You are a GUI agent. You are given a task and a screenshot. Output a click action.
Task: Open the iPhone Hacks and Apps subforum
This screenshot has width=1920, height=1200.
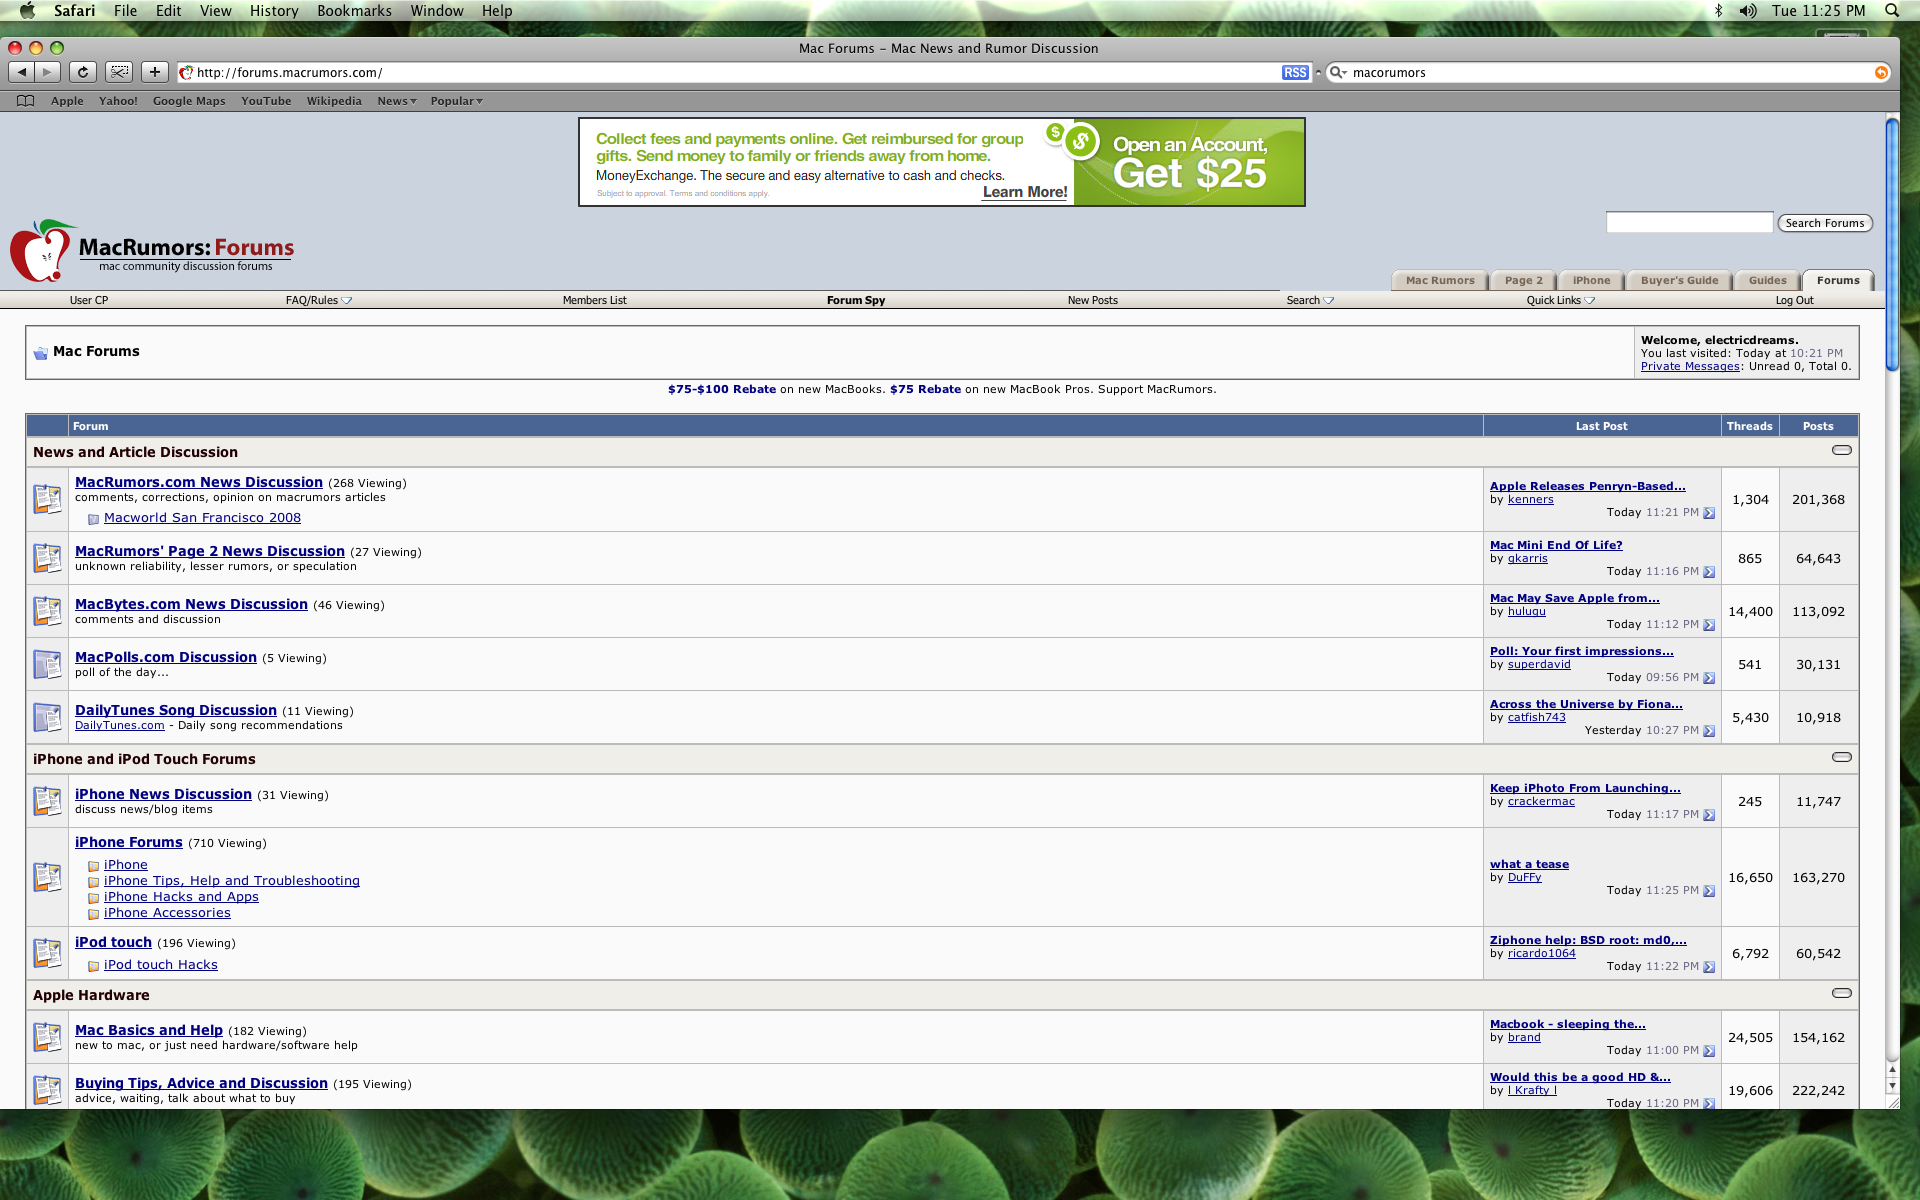(181, 897)
